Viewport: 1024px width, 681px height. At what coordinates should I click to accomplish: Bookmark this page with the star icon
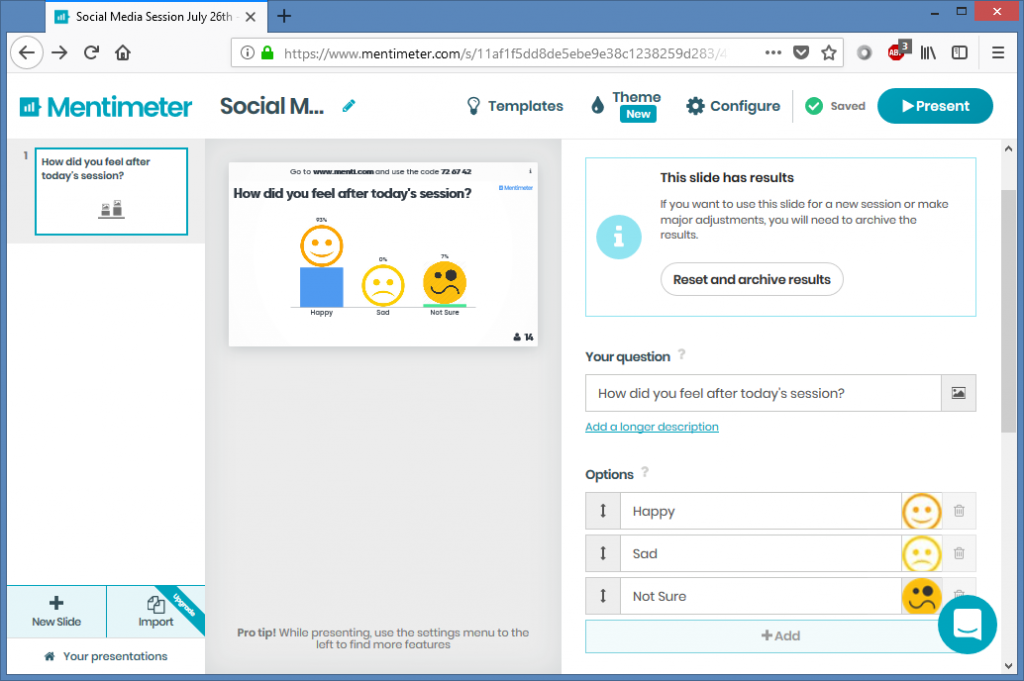click(829, 53)
